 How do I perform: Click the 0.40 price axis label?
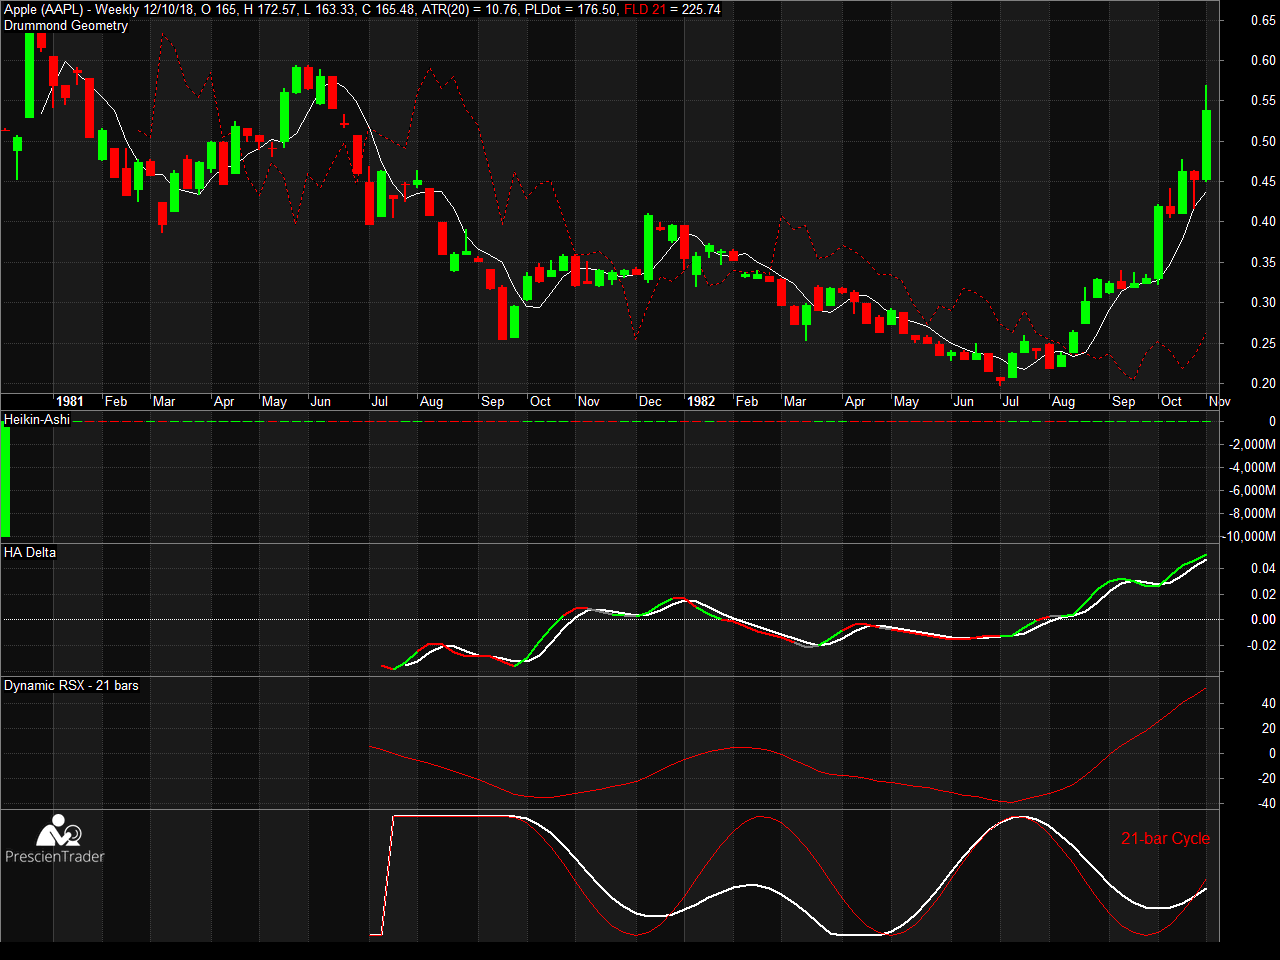point(1263,222)
